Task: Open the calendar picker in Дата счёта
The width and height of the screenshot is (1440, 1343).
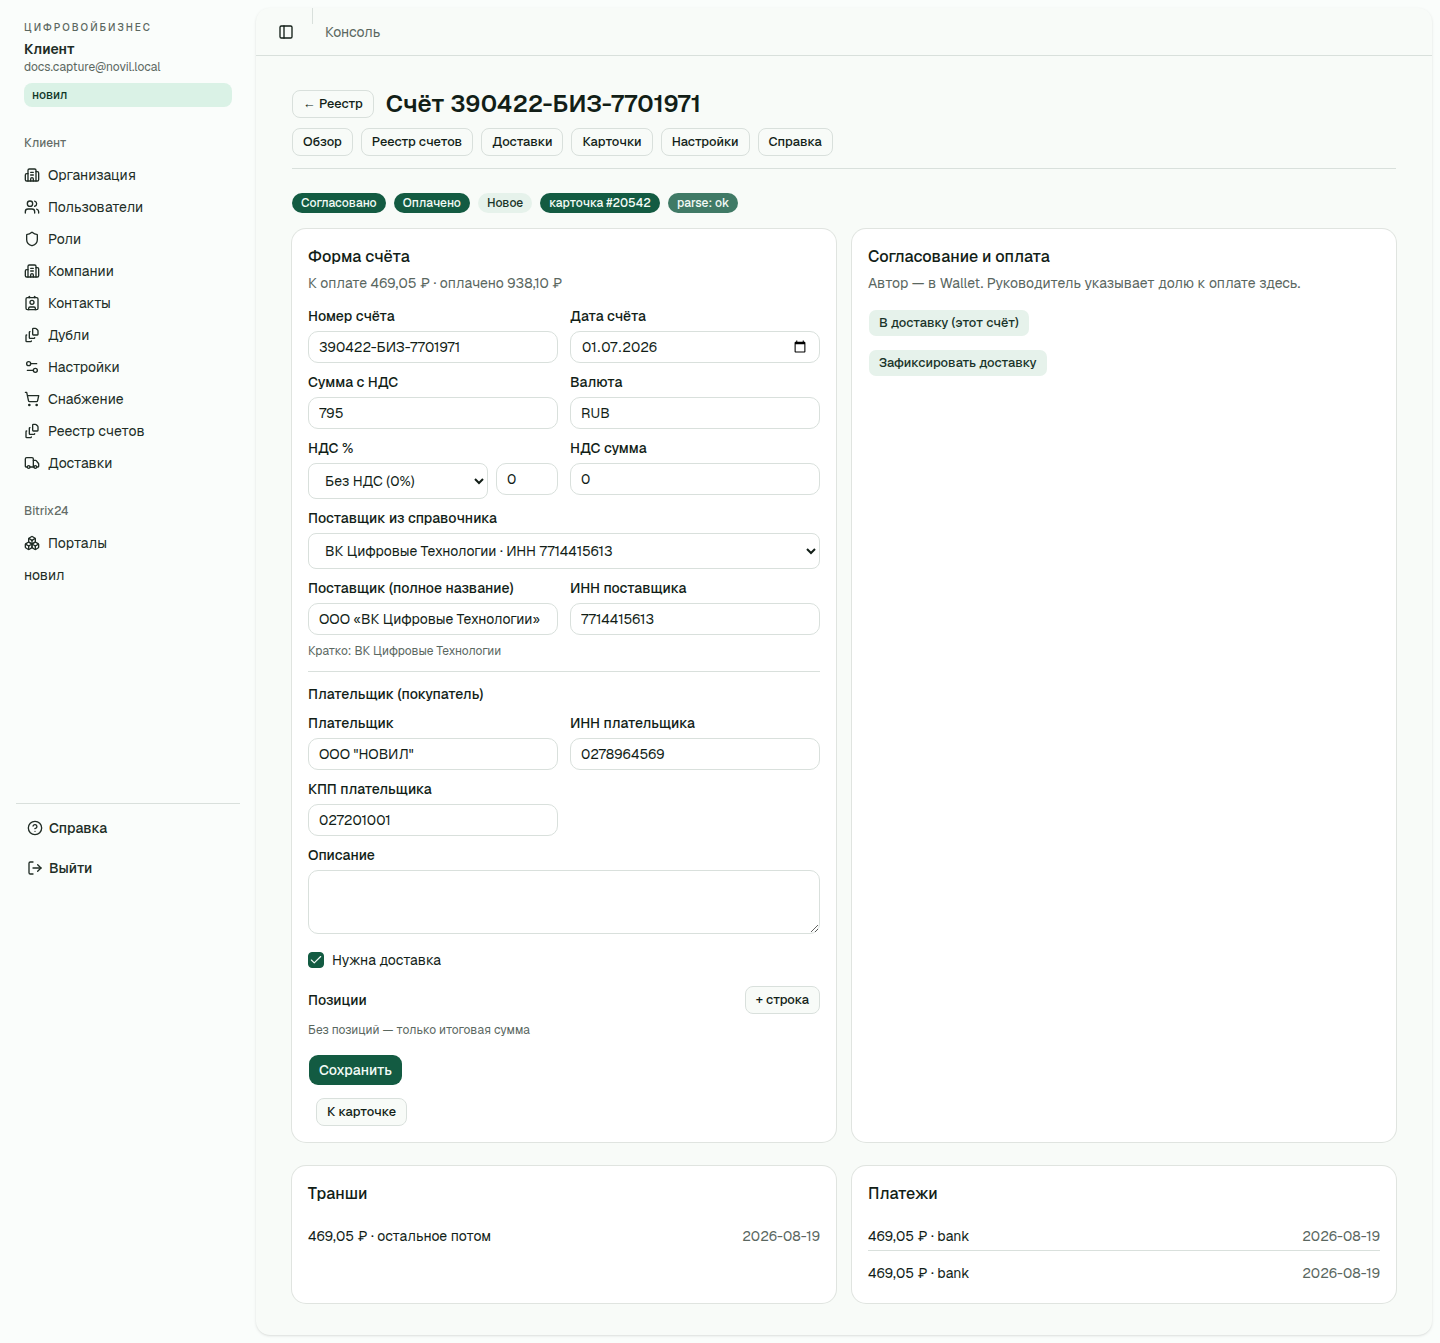Action: coord(800,347)
